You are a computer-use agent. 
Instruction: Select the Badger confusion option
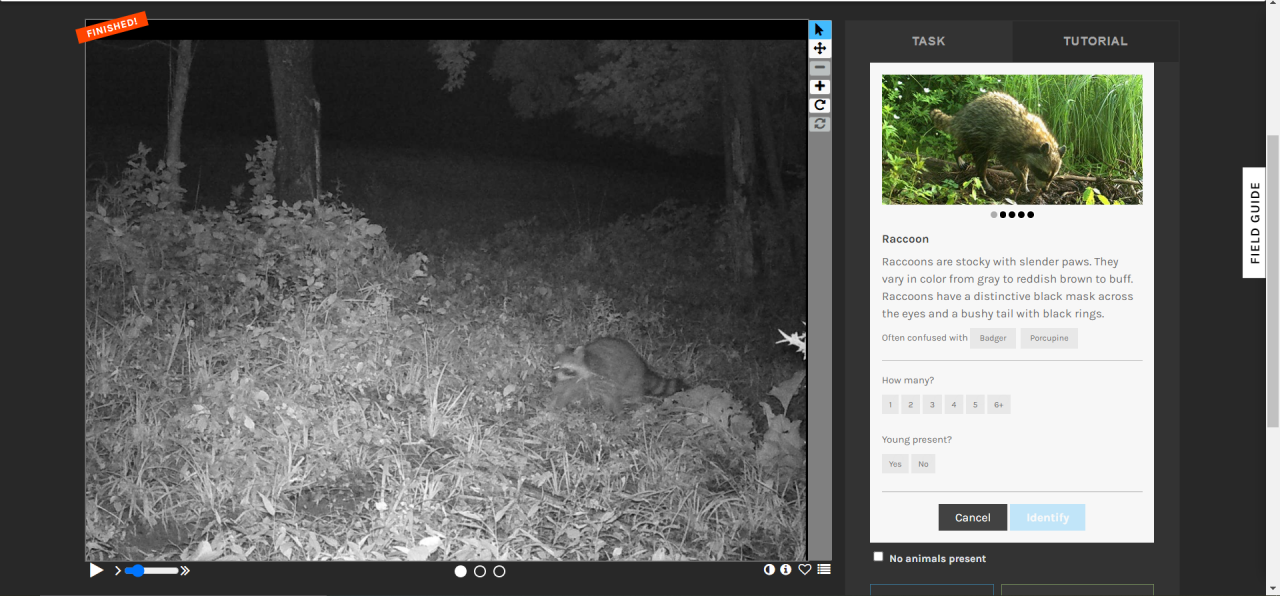(993, 338)
